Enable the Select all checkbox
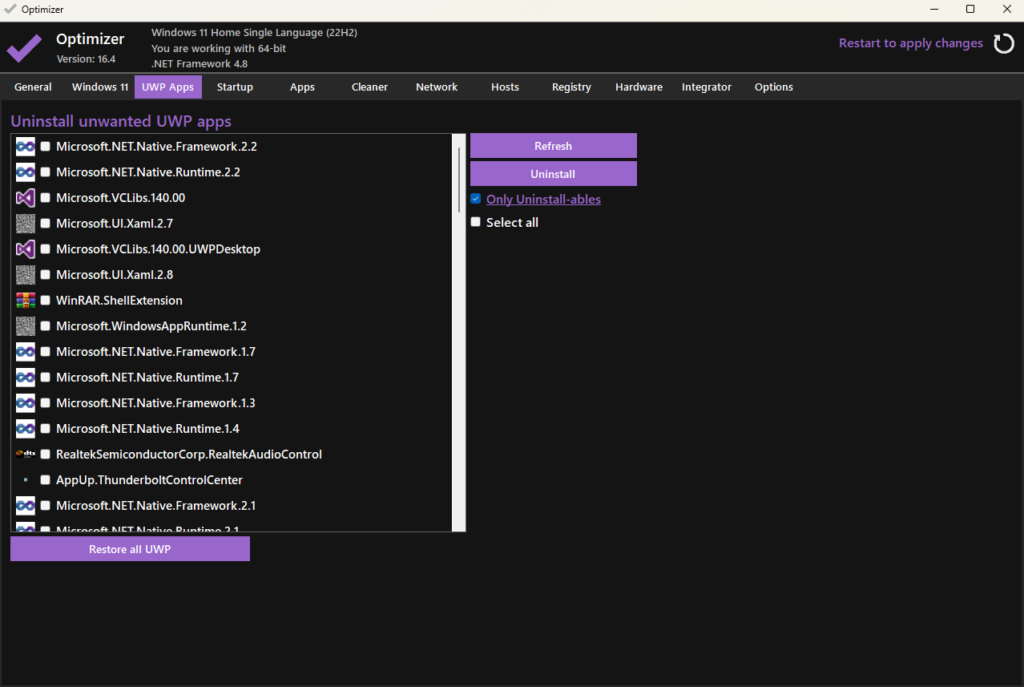Viewport: 1024px width, 687px height. pos(476,222)
